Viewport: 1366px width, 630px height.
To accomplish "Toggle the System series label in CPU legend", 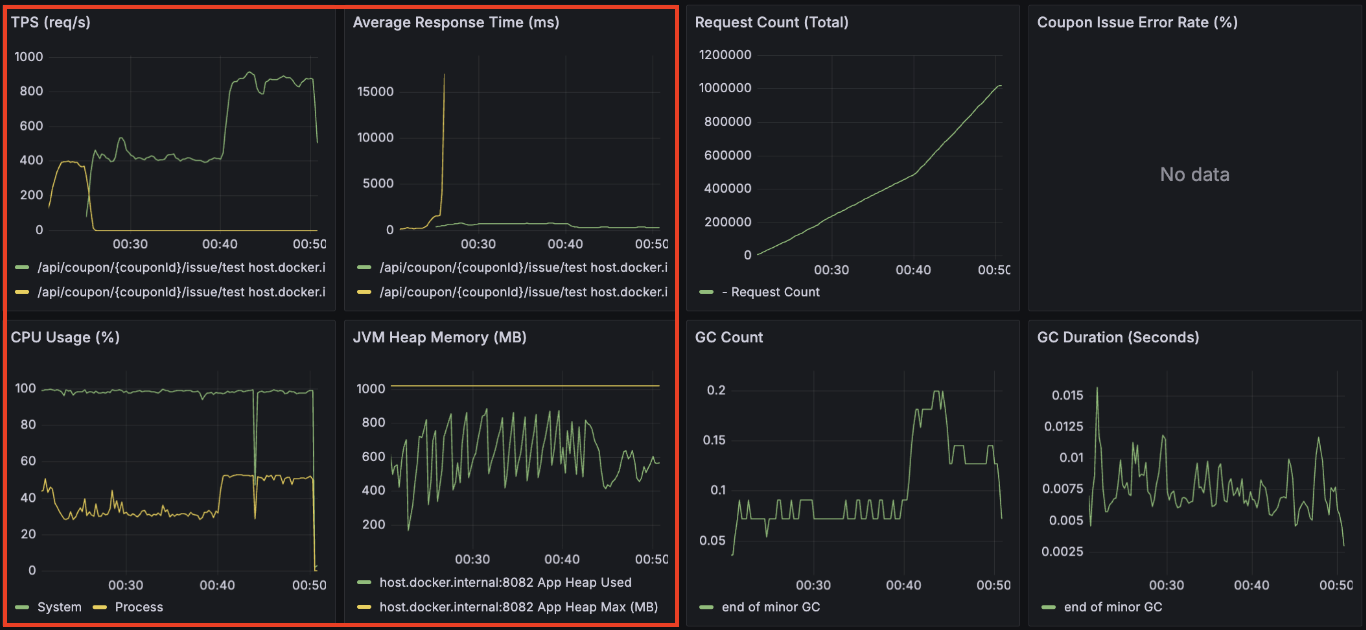I will [x=59, y=607].
